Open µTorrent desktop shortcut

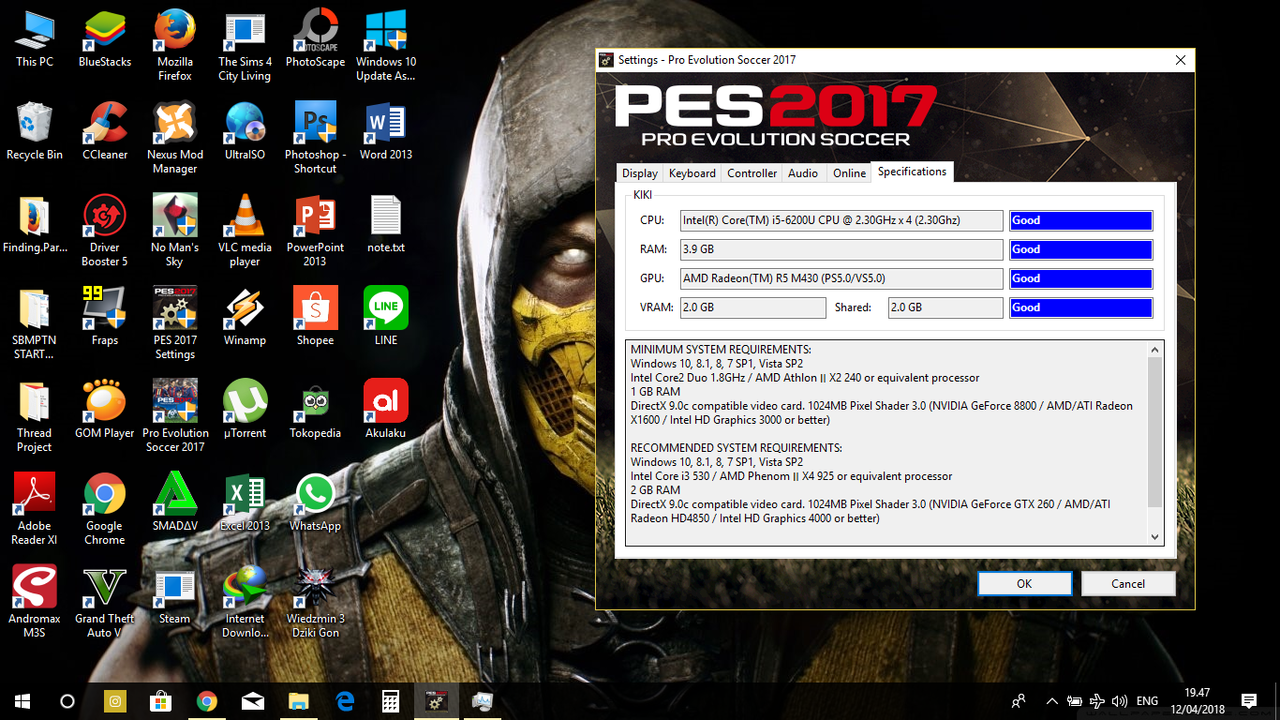[245, 411]
